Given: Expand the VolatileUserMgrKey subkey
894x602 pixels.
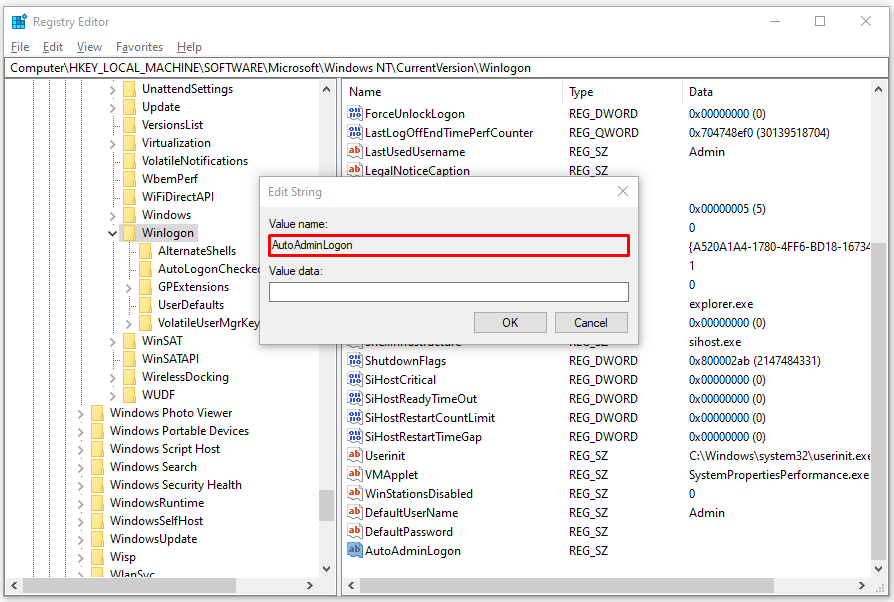Looking at the screenshot, I should click(x=128, y=323).
